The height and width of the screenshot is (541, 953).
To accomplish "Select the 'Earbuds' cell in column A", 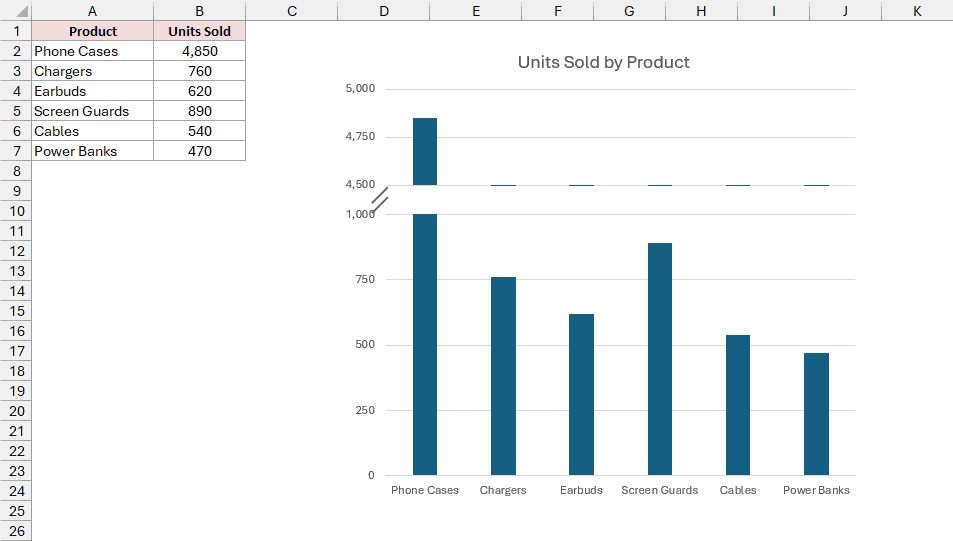I will 92,91.
